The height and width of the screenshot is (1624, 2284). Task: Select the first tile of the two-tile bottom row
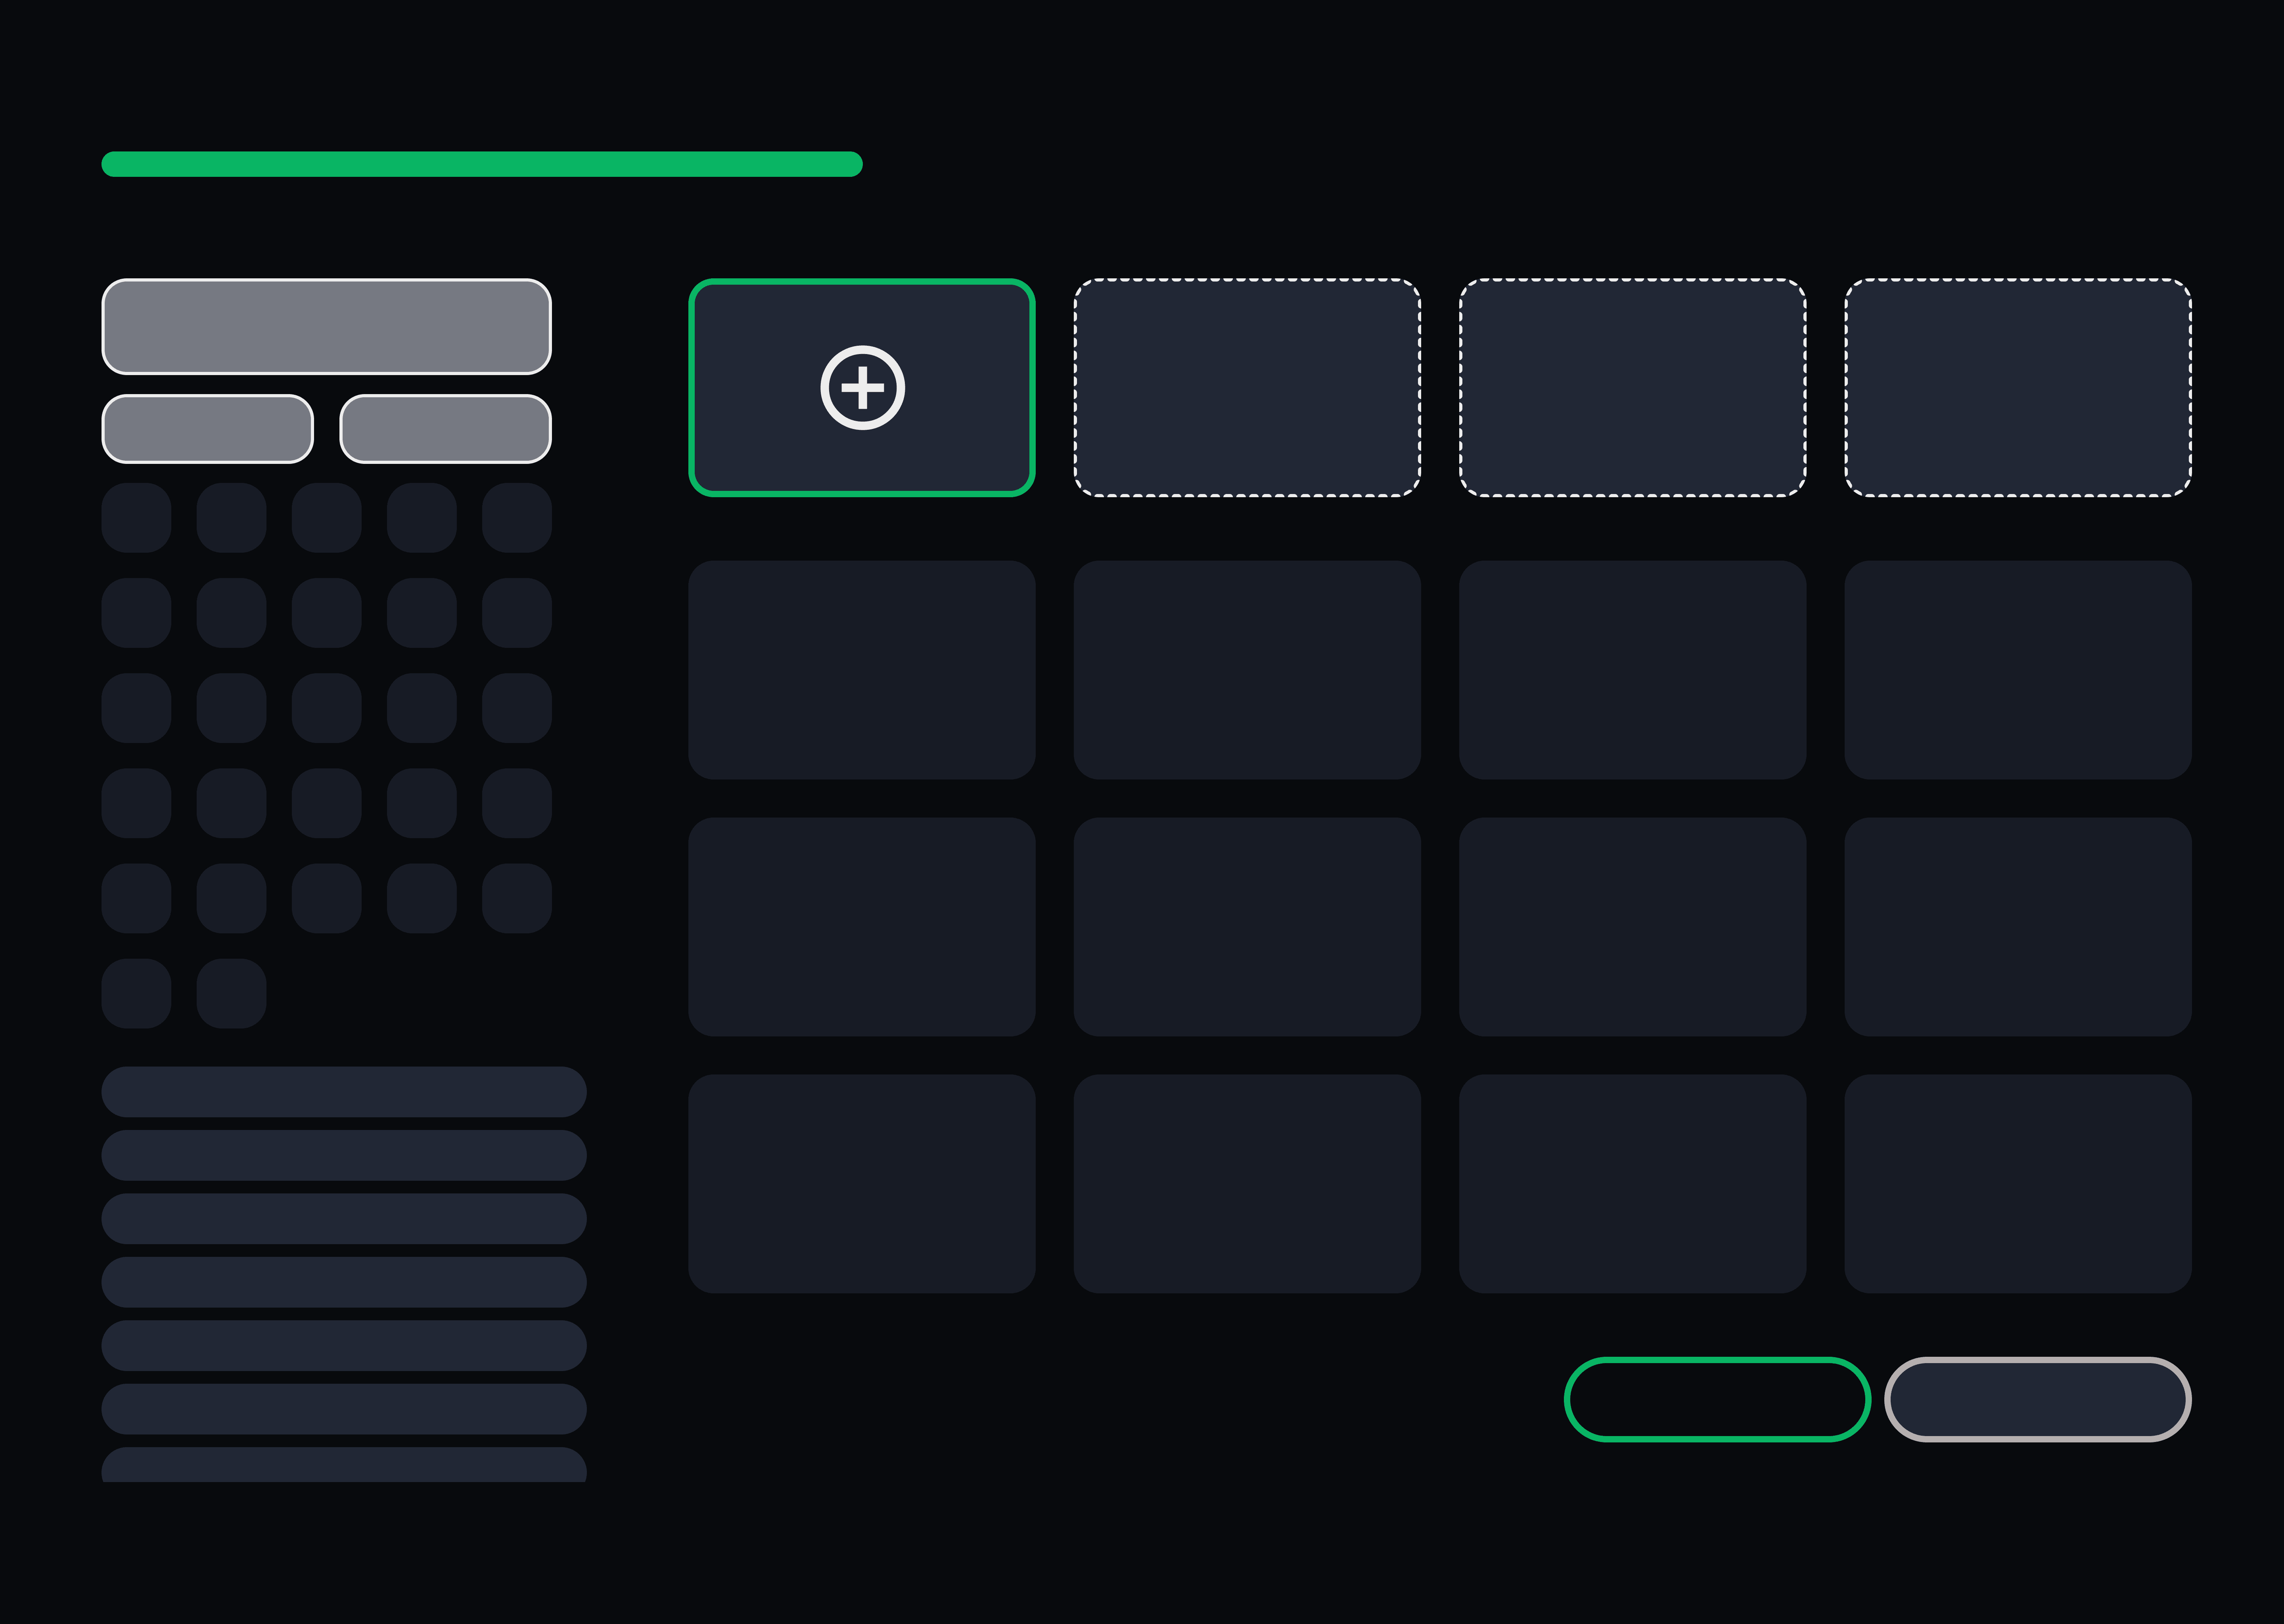tap(136, 993)
